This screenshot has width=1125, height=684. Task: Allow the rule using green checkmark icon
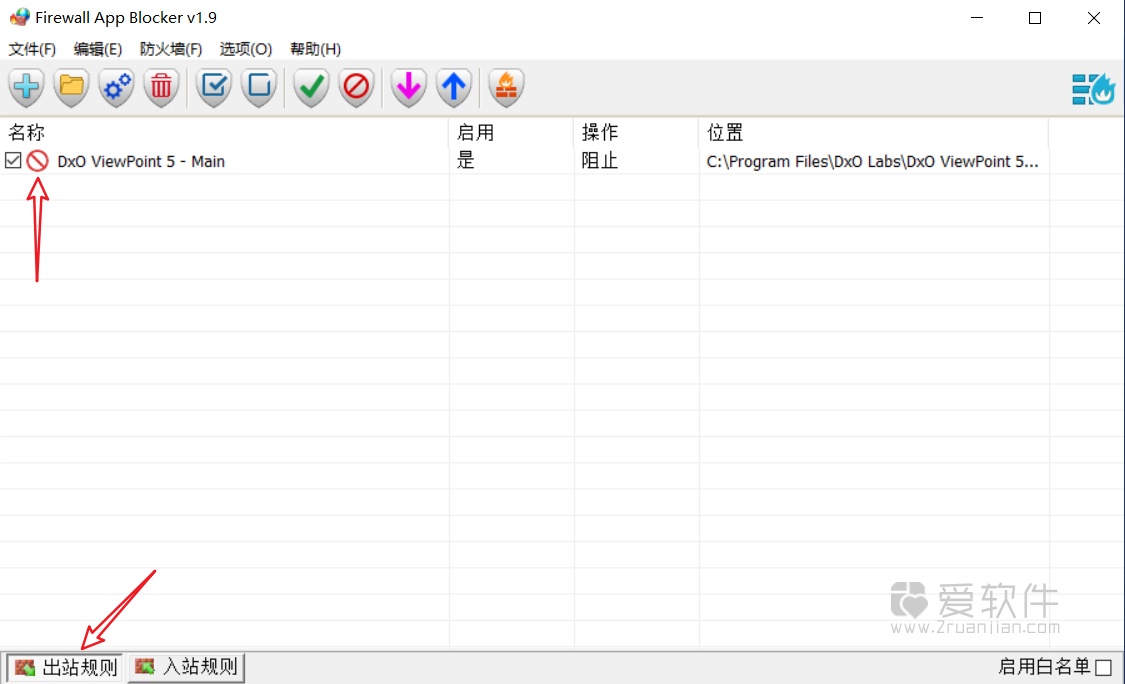310,87
